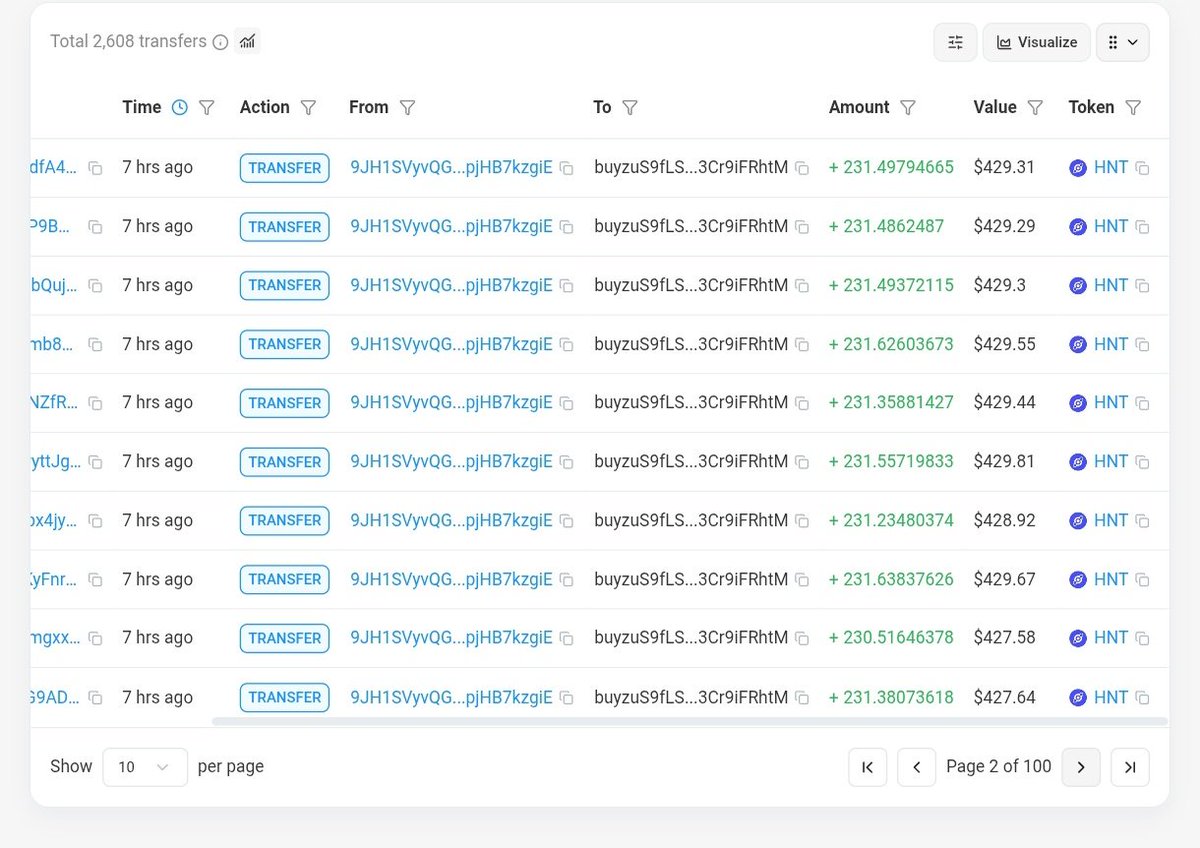1200x848 pixels.
Task: Filter by the Action column
Action: 309,107
